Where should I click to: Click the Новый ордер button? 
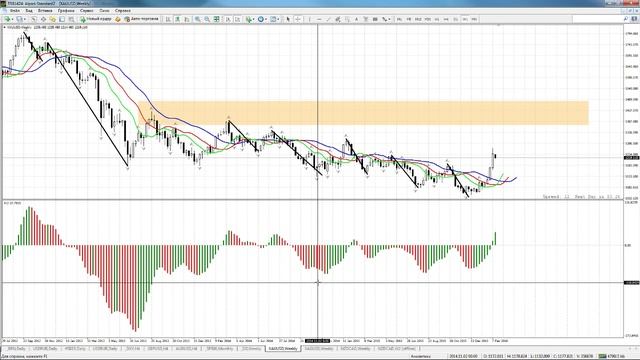pyautogui.click(x=96, y=19)
